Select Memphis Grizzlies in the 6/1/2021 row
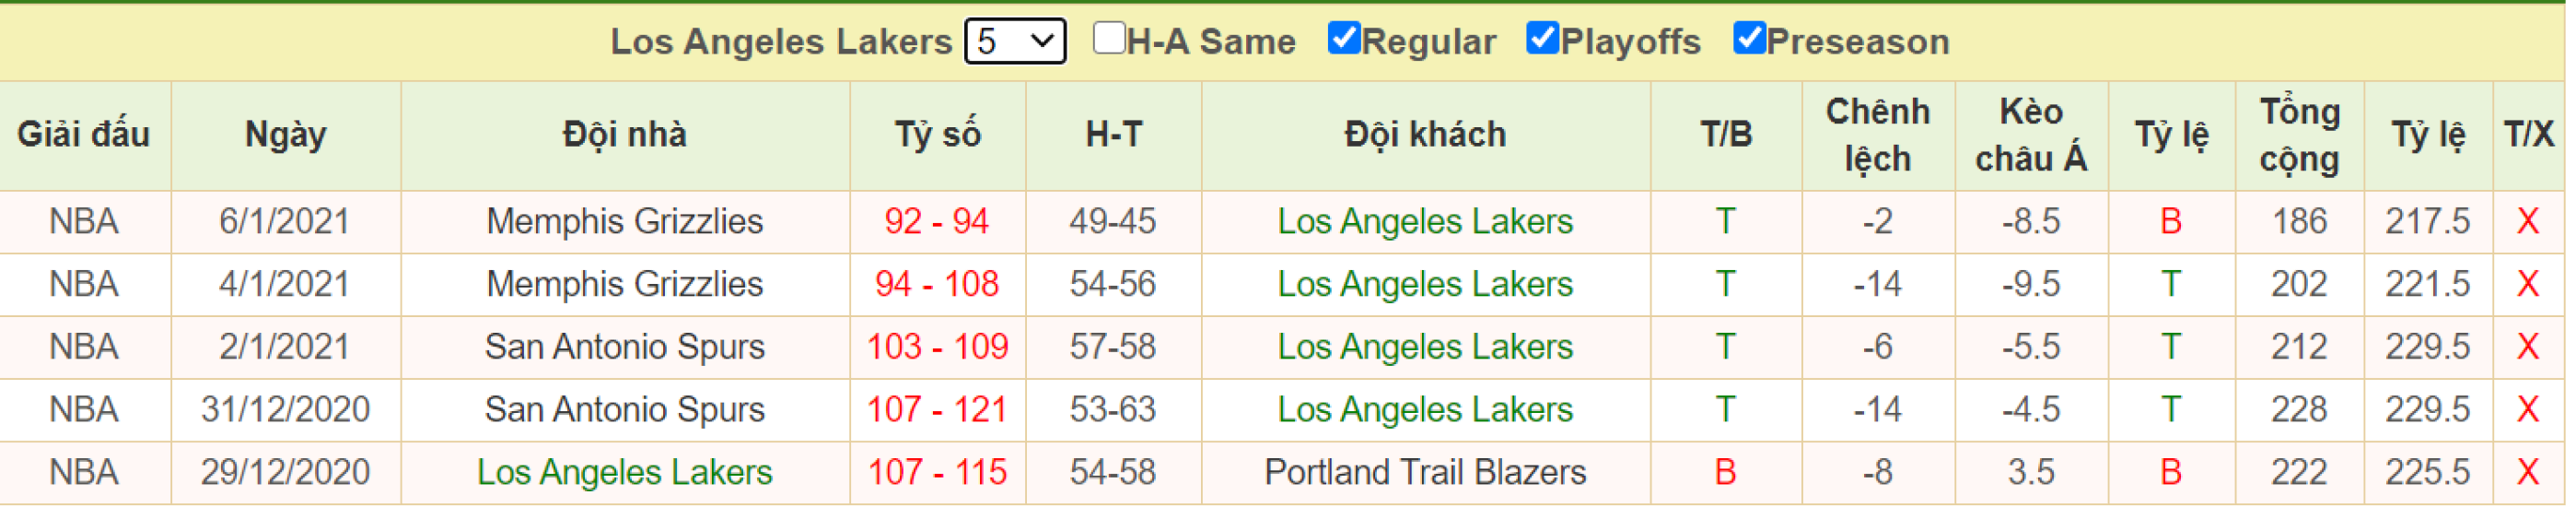2576x507 pixels. click(627, 222)
